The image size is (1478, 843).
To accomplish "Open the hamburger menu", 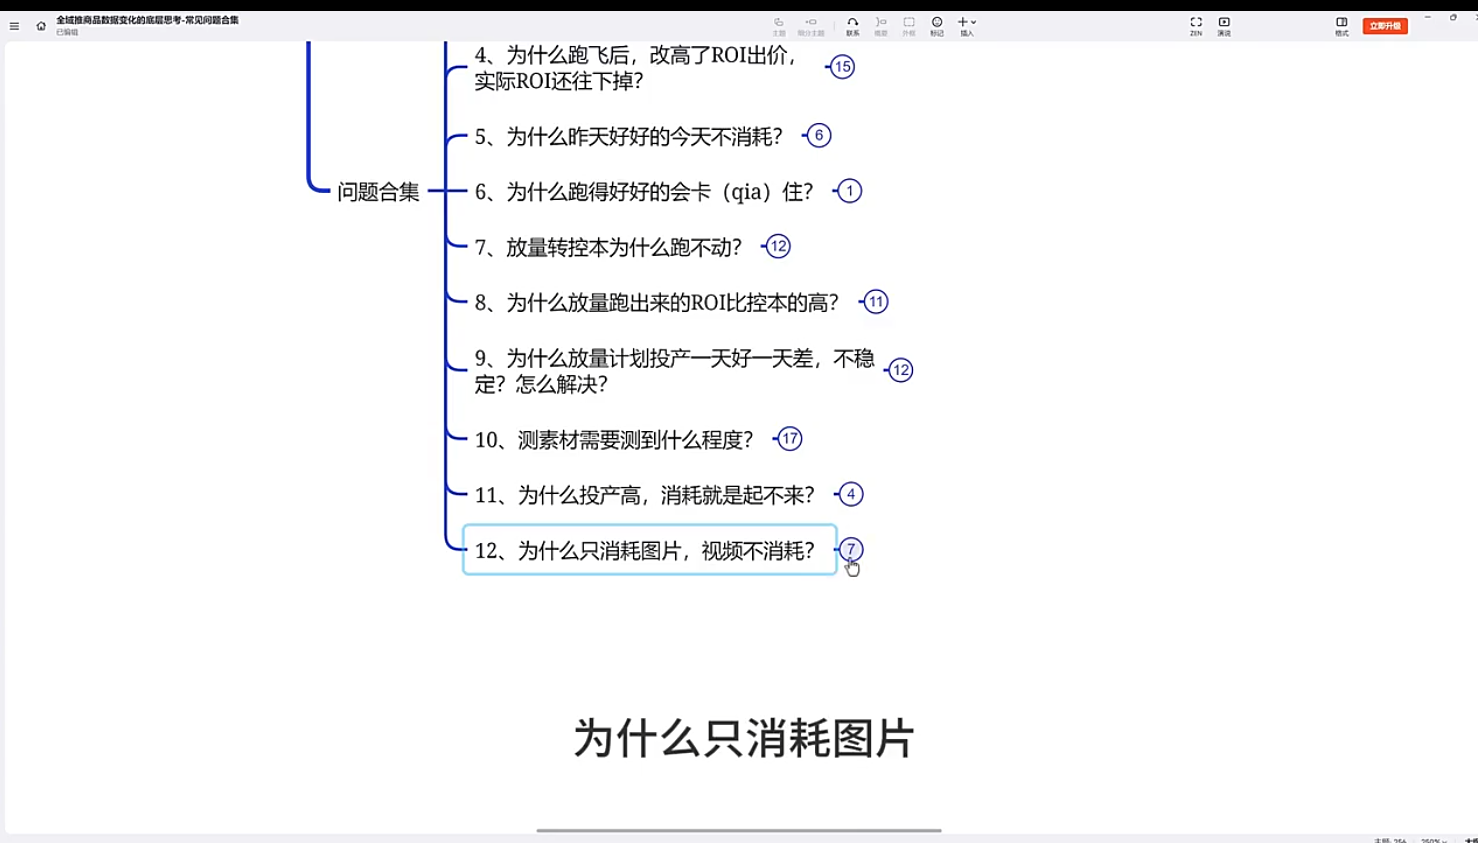I will (14, 26).
